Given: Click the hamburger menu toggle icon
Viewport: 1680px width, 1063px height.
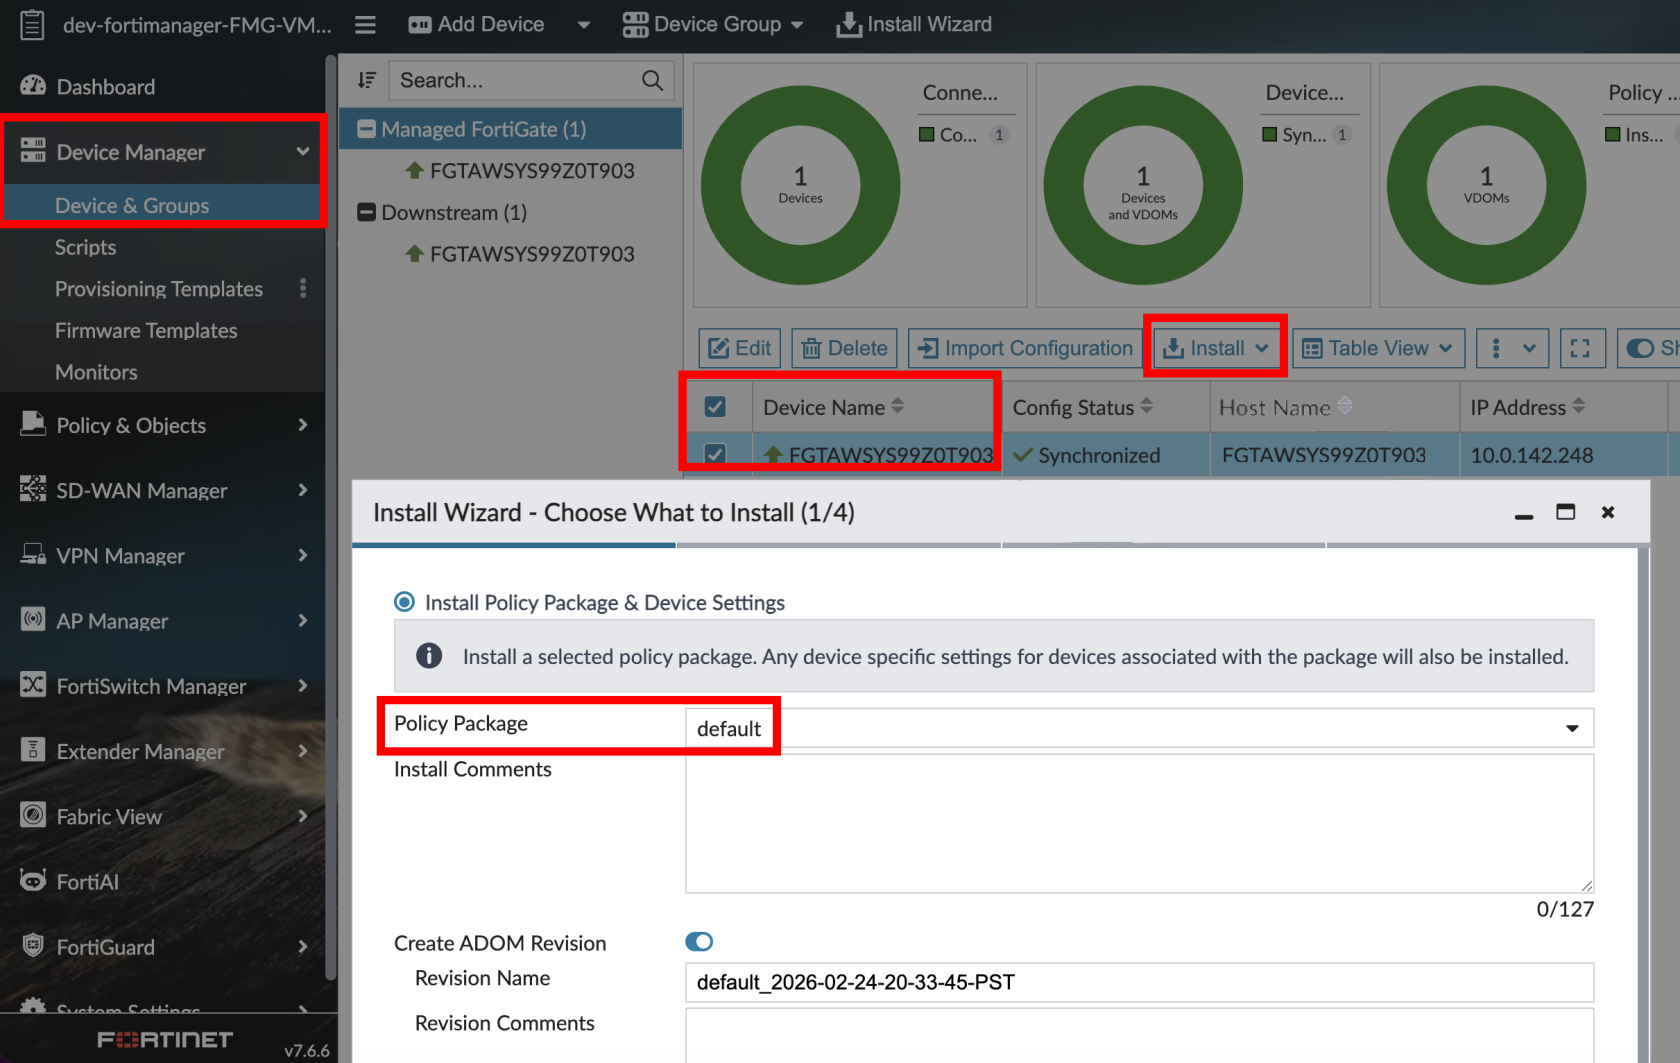Looking at the screenshot, I should [x=365, y=25].
